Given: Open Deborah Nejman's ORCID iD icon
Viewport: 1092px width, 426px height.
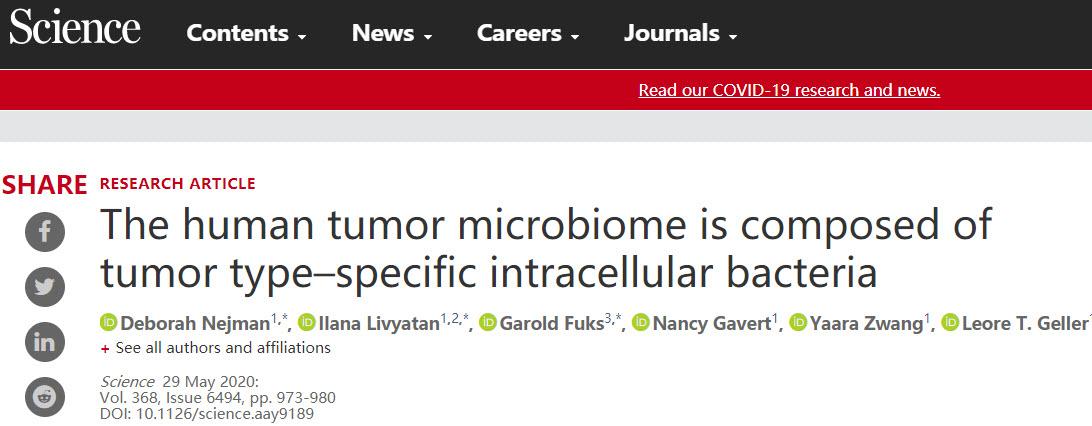Looking at the screenshot, I should point(109,323).
